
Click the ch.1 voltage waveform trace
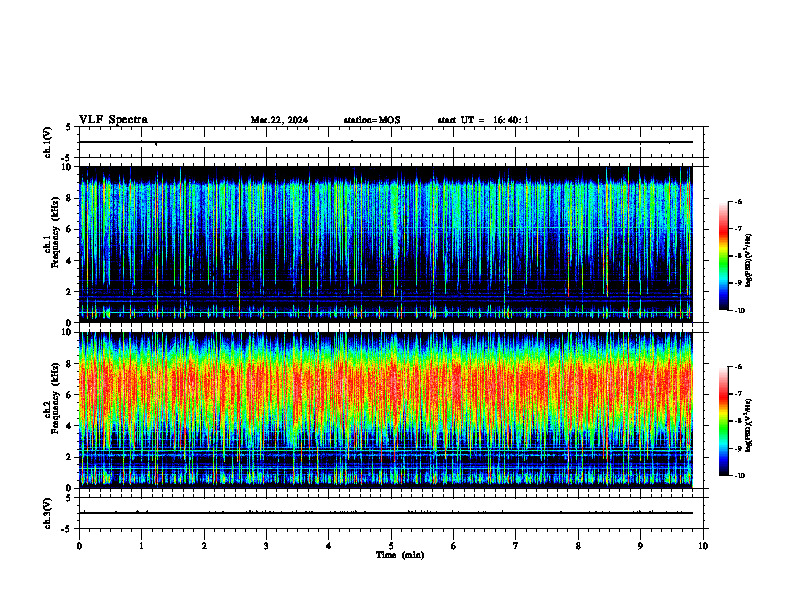click(x=386, y=142)
